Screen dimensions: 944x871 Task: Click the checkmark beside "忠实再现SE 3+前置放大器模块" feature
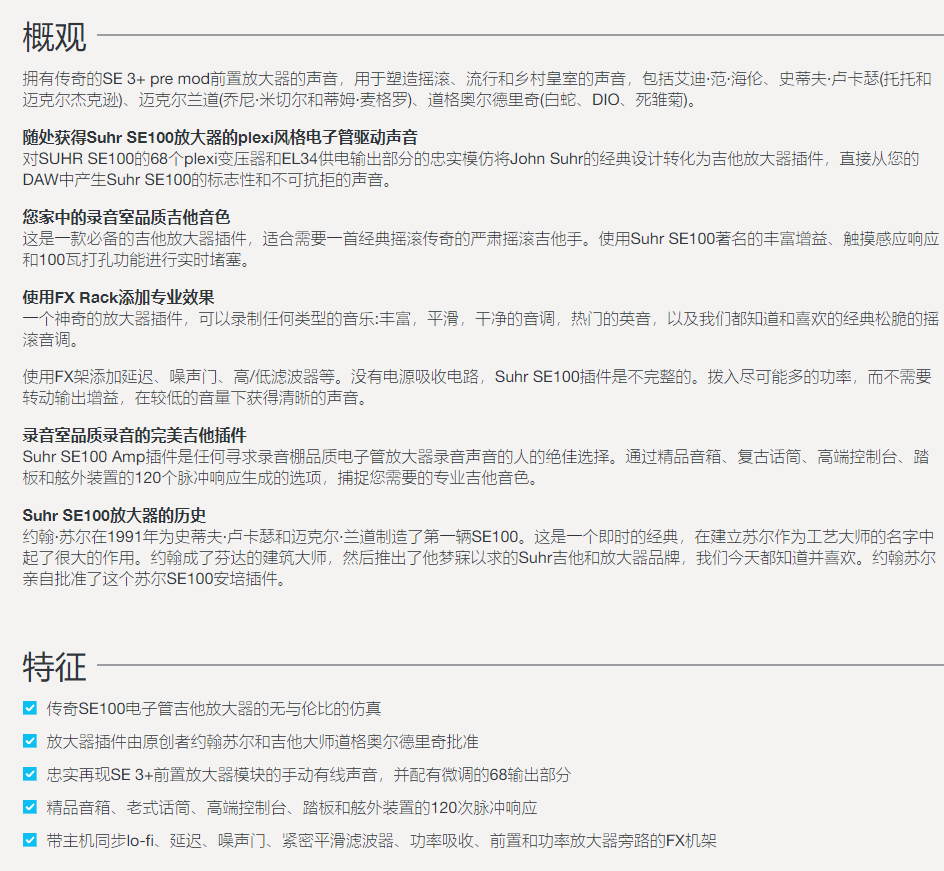[x=30, y=774]
